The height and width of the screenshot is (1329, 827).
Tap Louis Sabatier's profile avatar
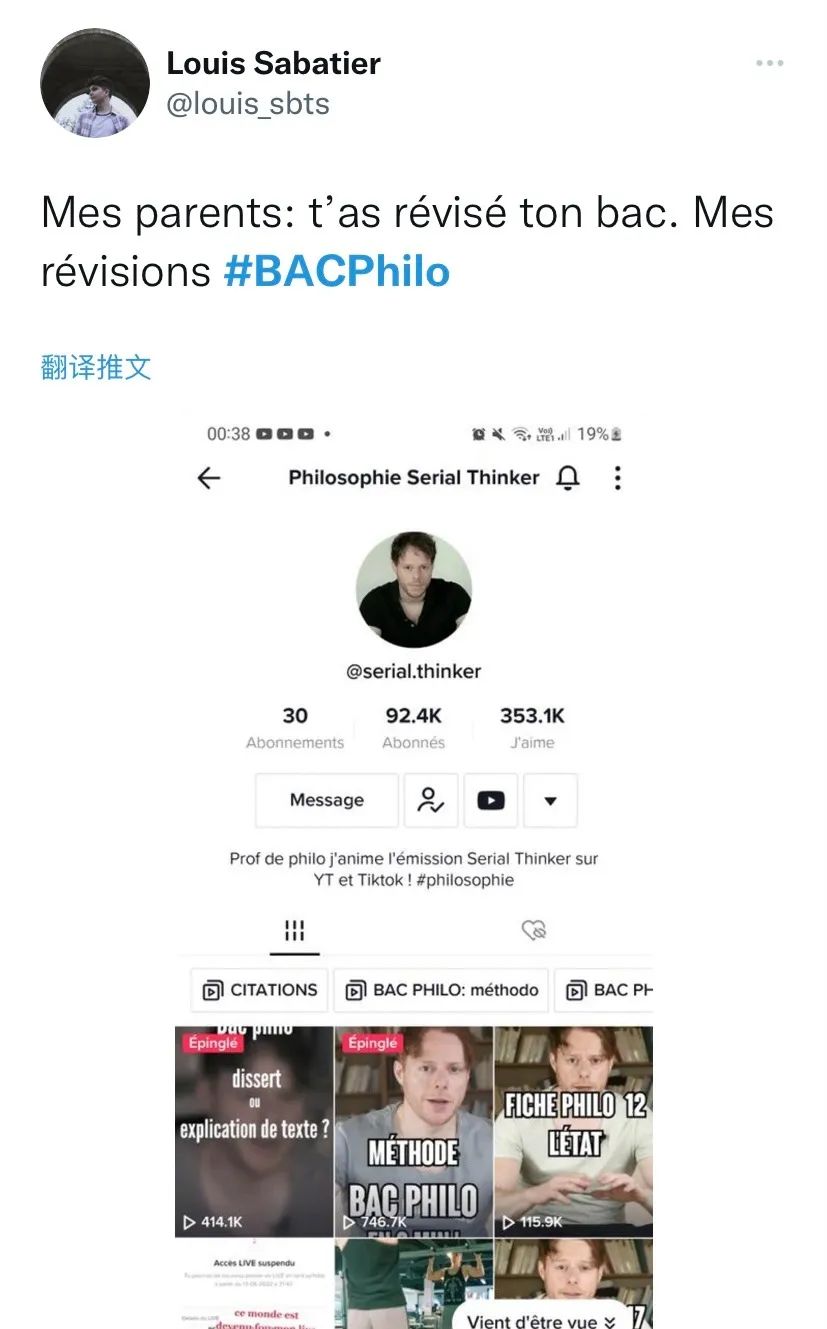pos(95,83)
